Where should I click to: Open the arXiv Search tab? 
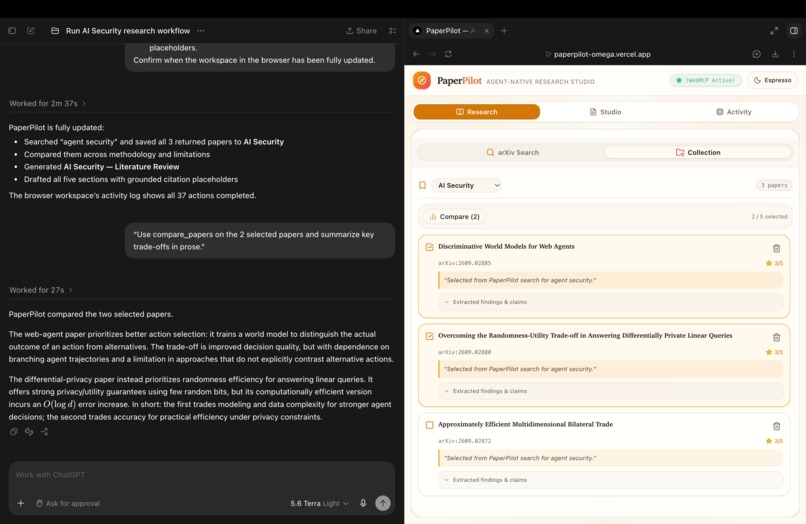(512, 152)
